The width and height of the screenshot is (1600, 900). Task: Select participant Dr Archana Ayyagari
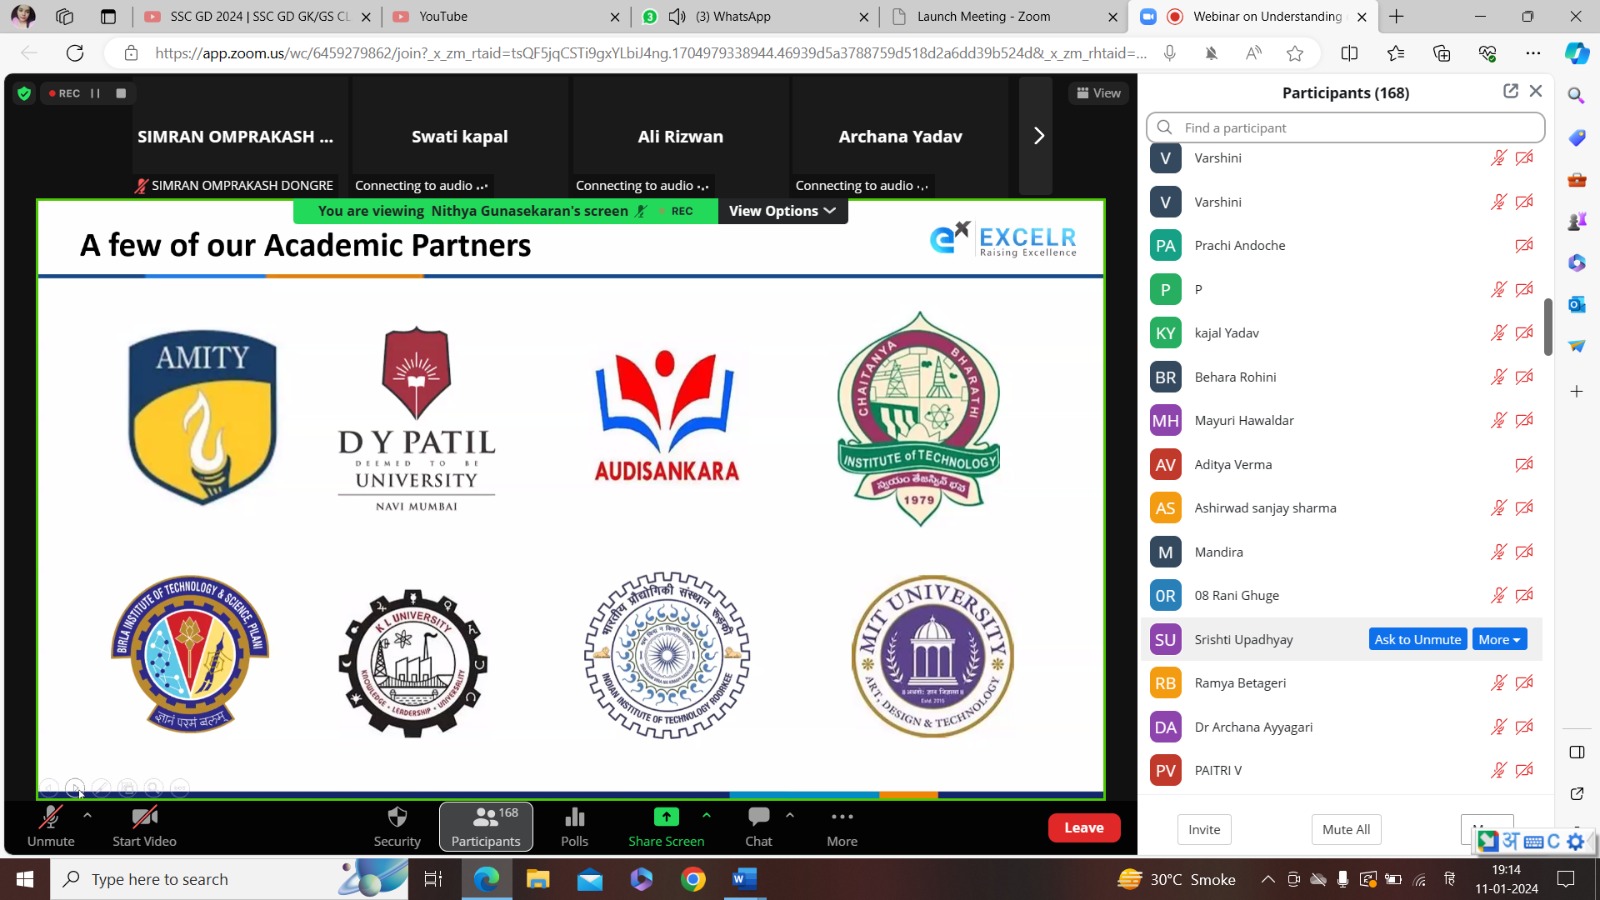click(x=1345, y=727)
